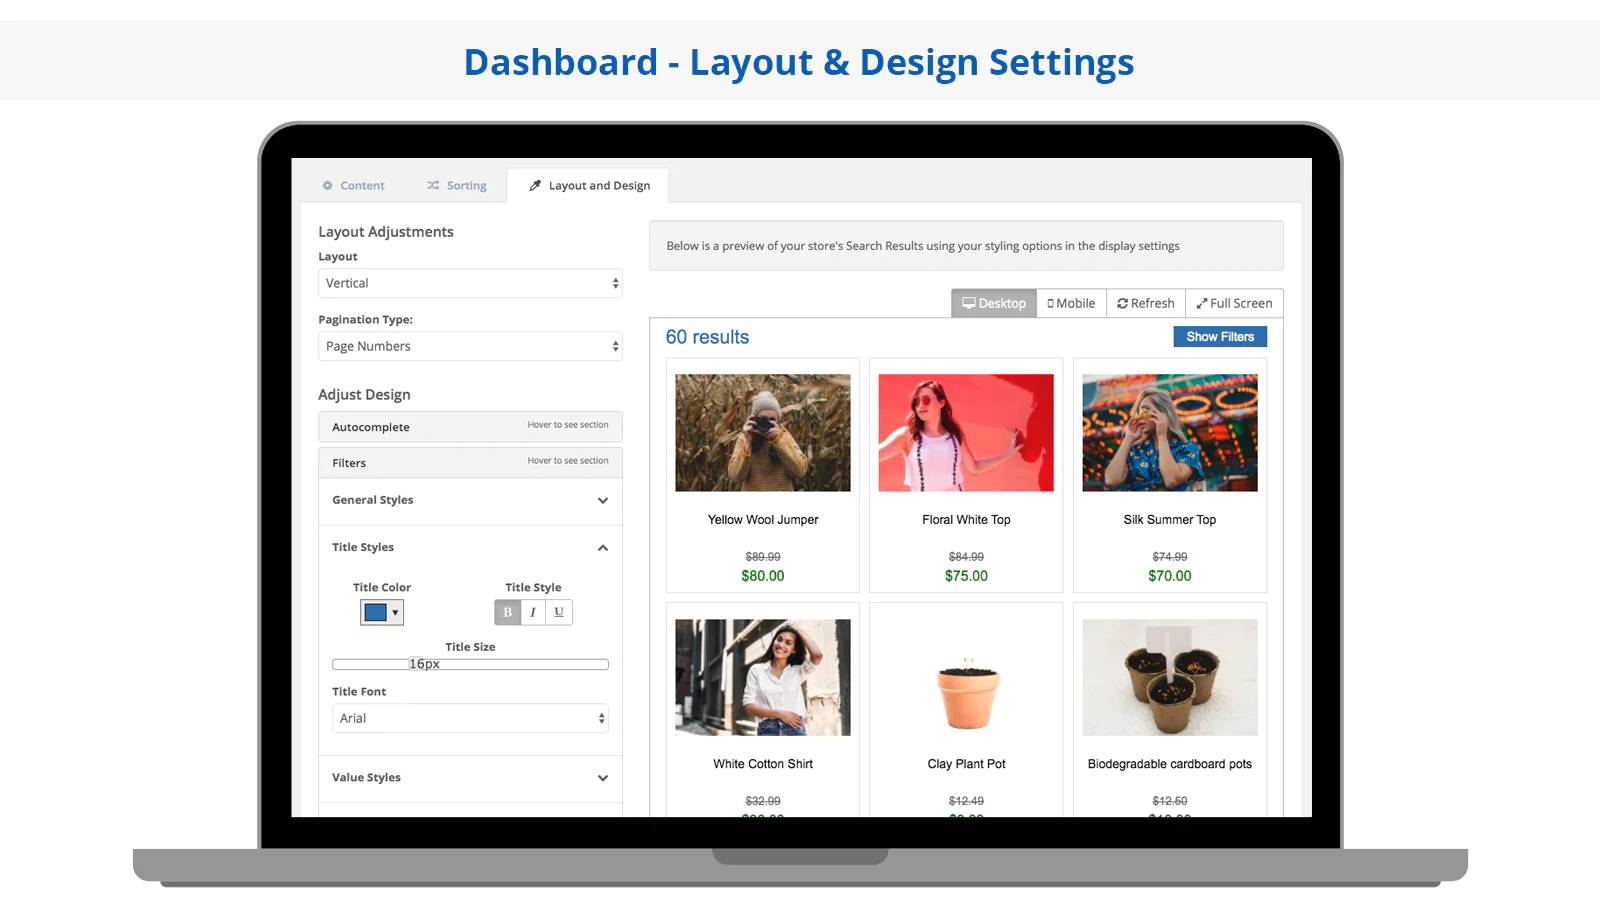Click the $75.00 sale price
Screen dimensions: 1600x900
966,576
